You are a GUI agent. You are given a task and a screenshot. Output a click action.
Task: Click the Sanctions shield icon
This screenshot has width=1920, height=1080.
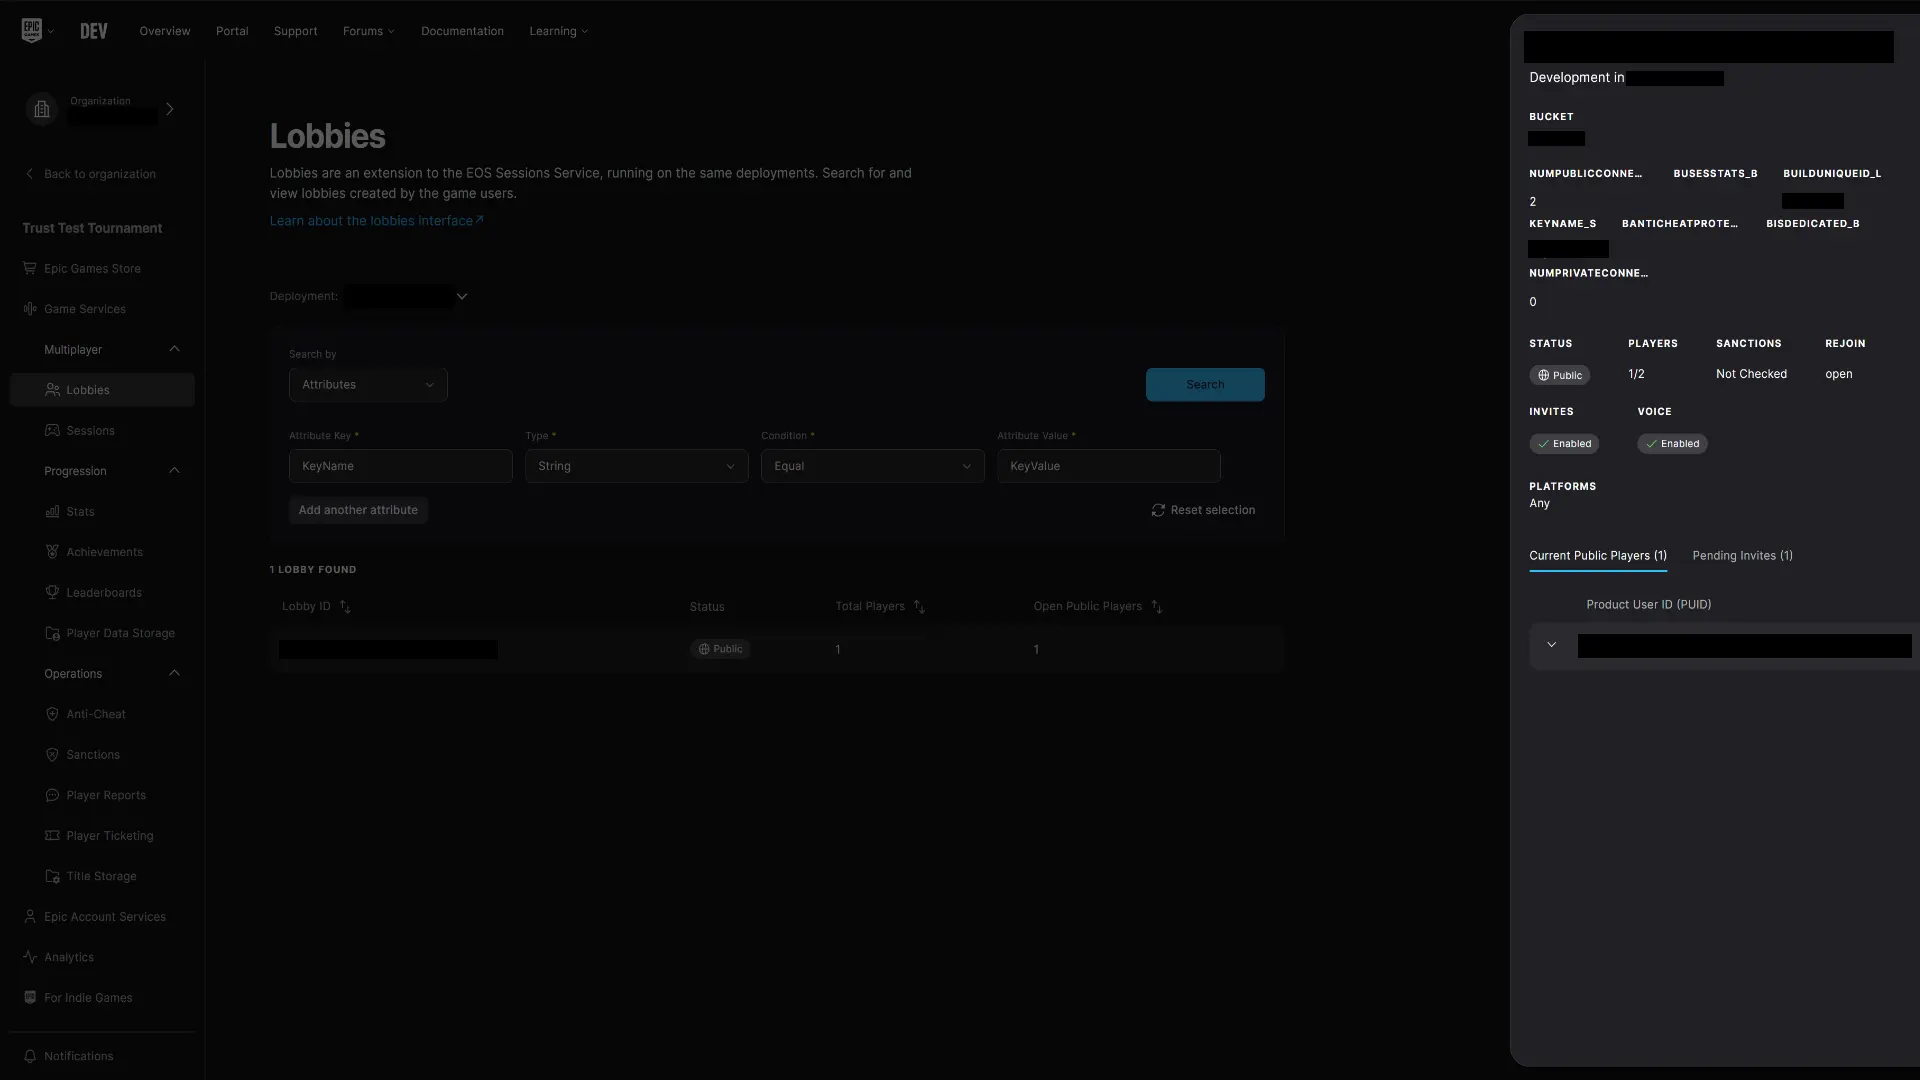(52, 755)
